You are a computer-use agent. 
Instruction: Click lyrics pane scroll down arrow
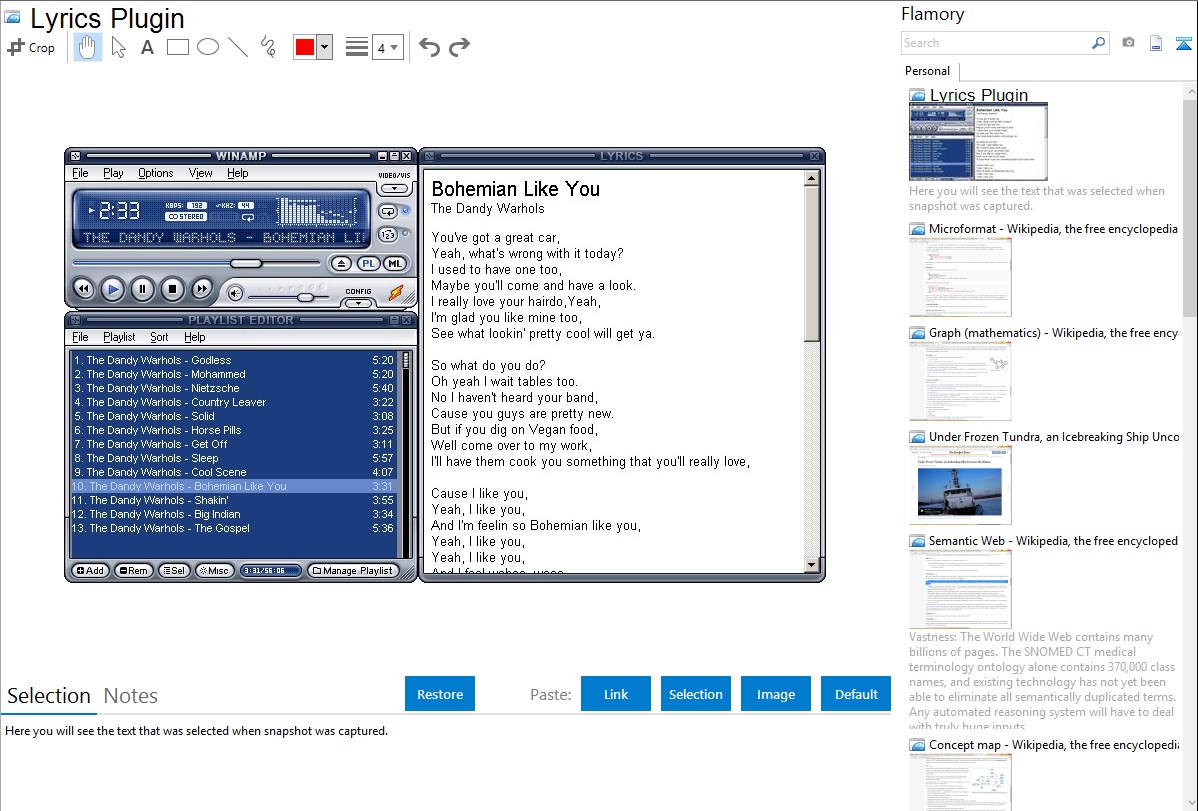pos(811,565)
